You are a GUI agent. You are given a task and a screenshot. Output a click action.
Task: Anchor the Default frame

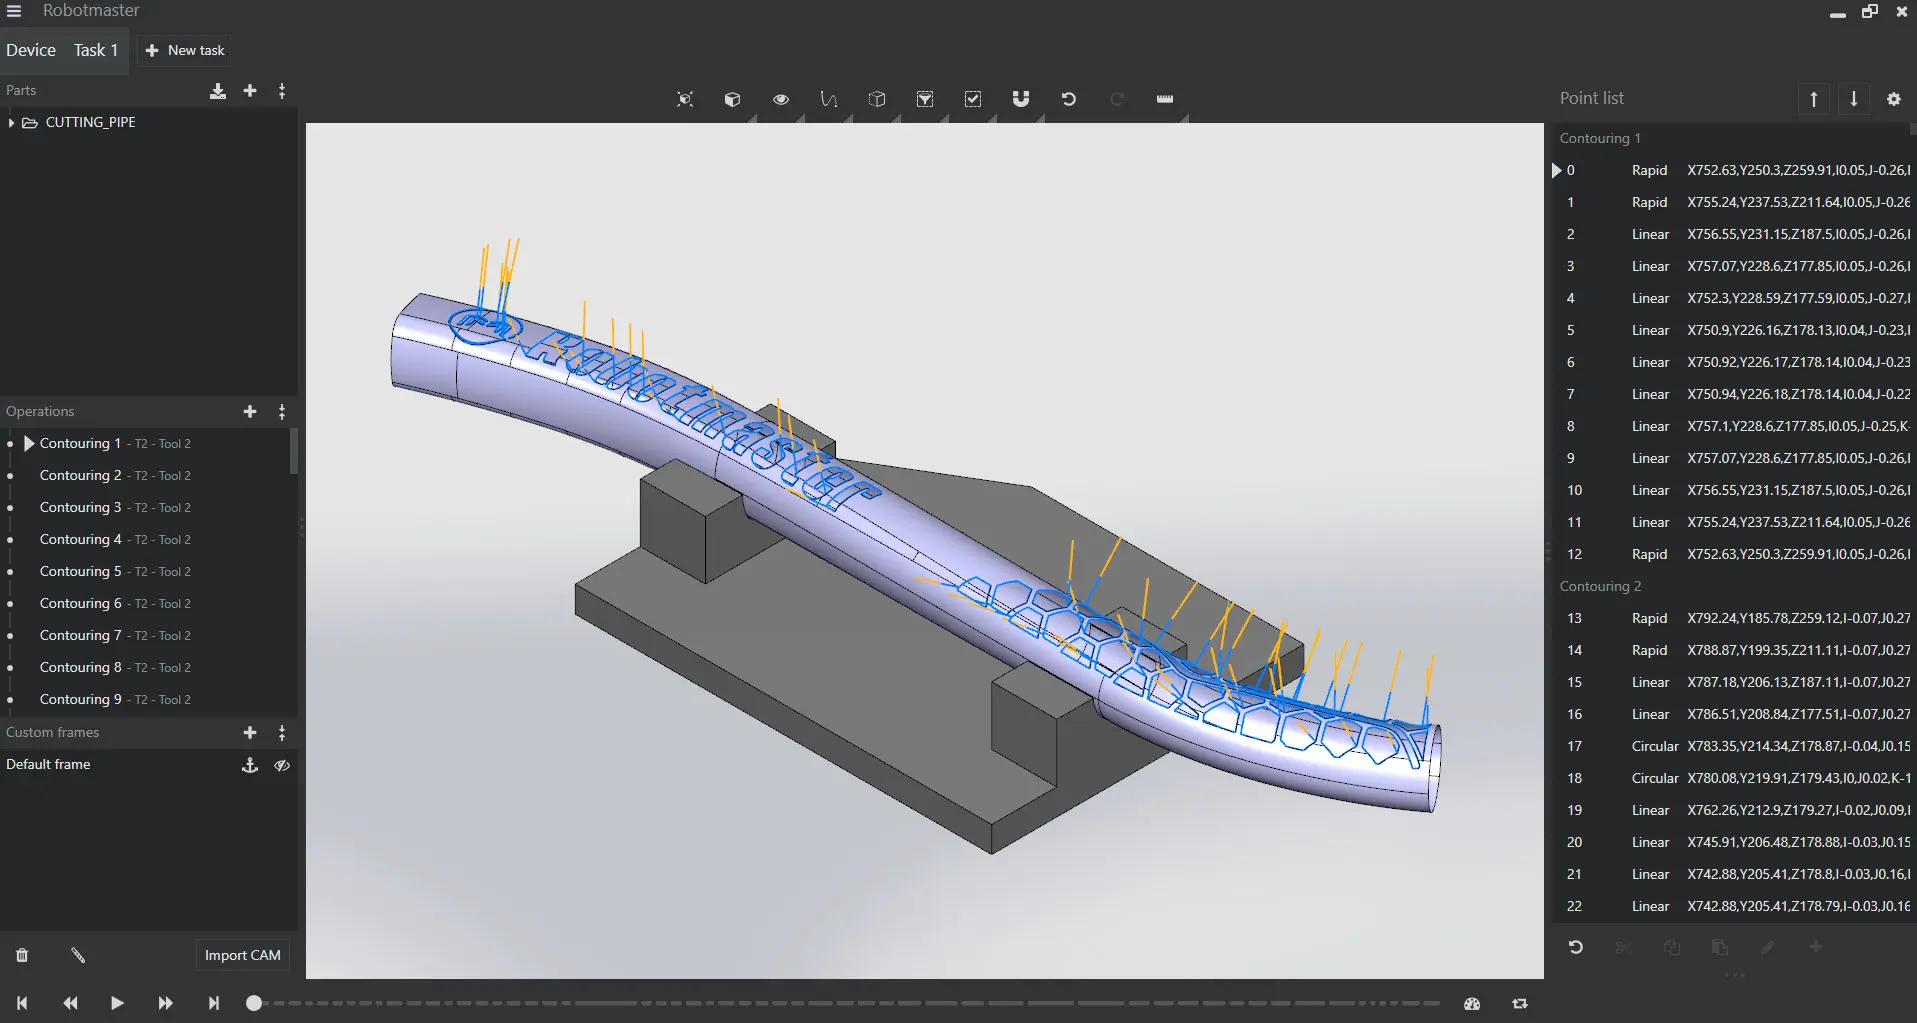coord(250,765)
